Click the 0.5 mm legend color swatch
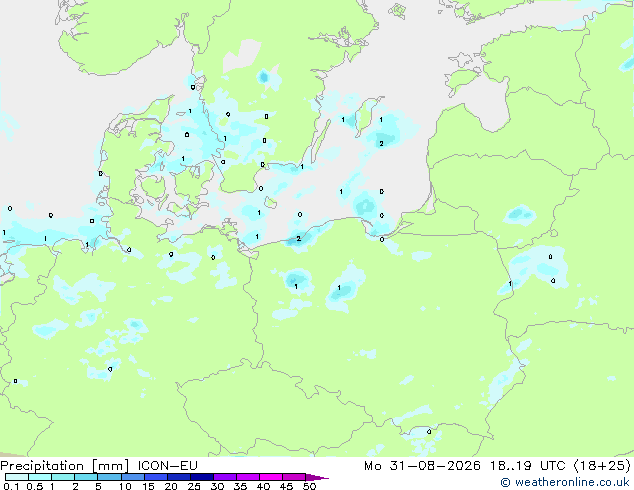Viewport: 634px width, 490px height. coord(40,477)
